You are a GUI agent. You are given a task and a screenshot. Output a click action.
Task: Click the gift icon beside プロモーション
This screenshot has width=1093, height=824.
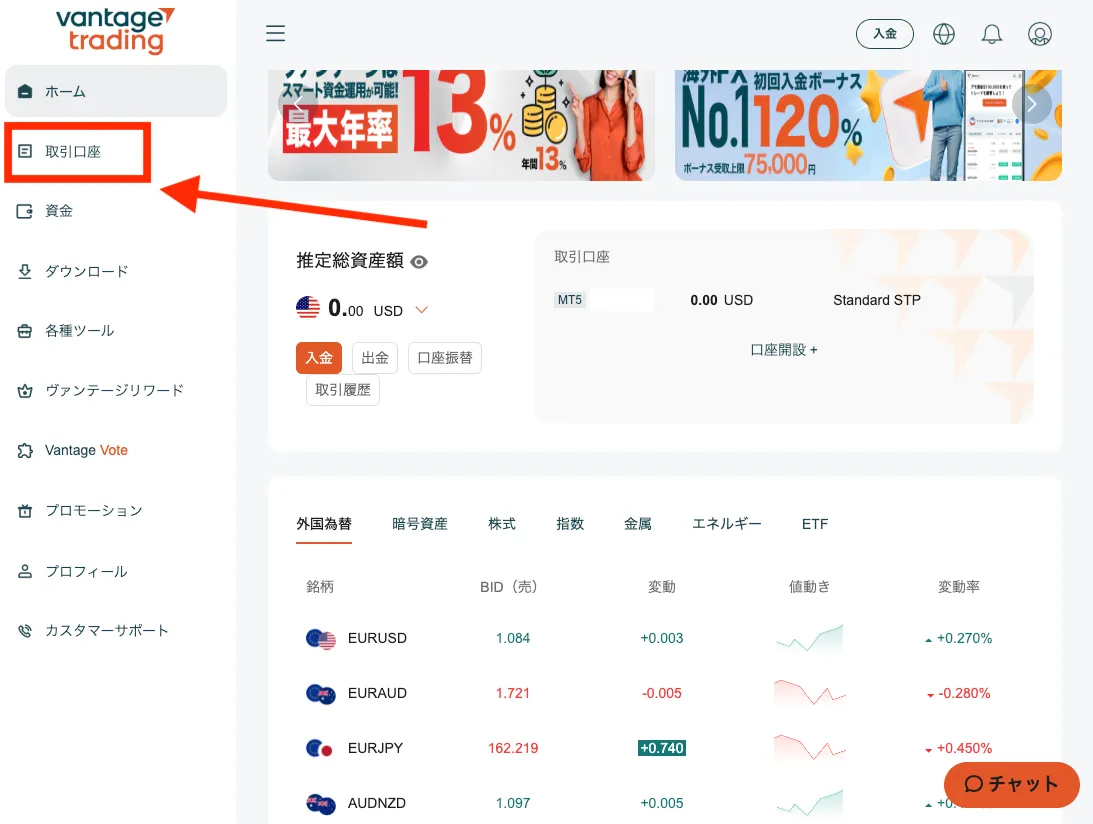pyautogui.click(x=25, y=511)
